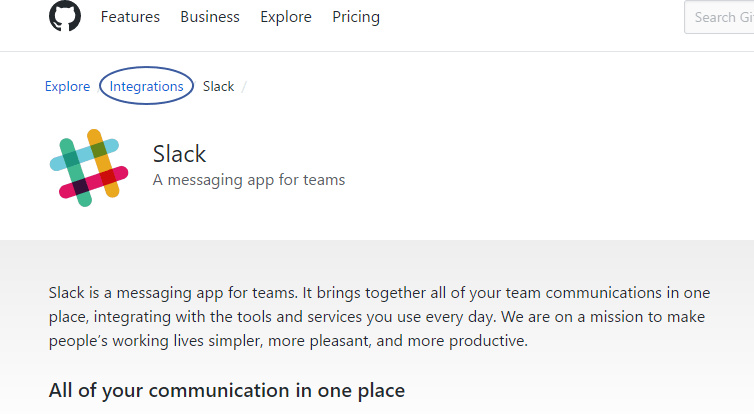Click the large Slack page title
Image resolution: width=754 pixels, height=414 pixels.
(x=180, y=154)
